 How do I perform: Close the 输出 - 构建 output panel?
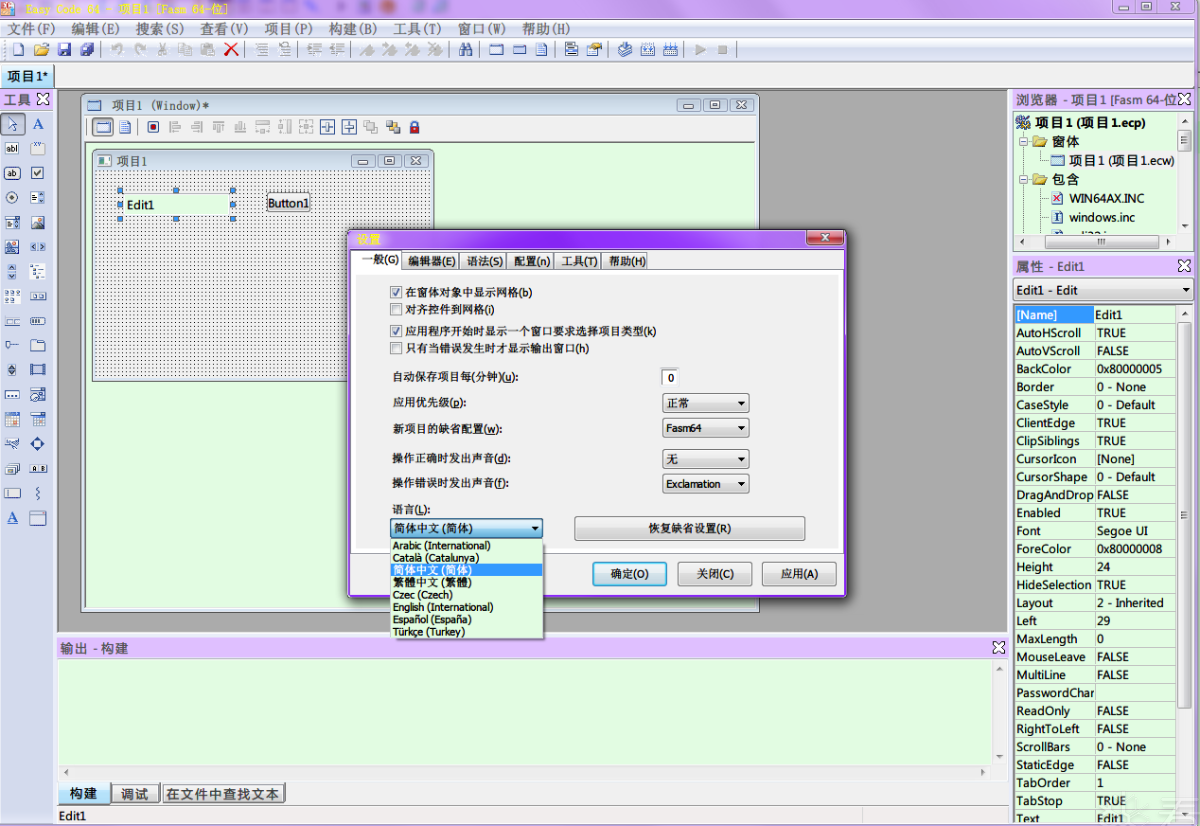(x=998, y=648)
